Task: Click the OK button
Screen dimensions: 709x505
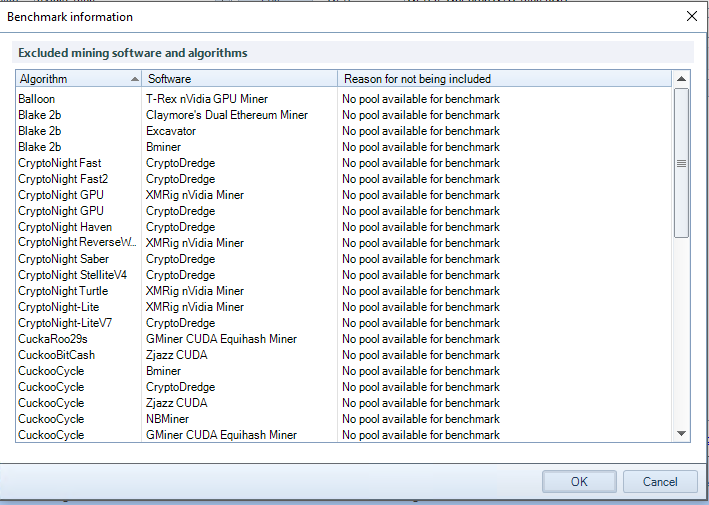Action: coord(579,481)
